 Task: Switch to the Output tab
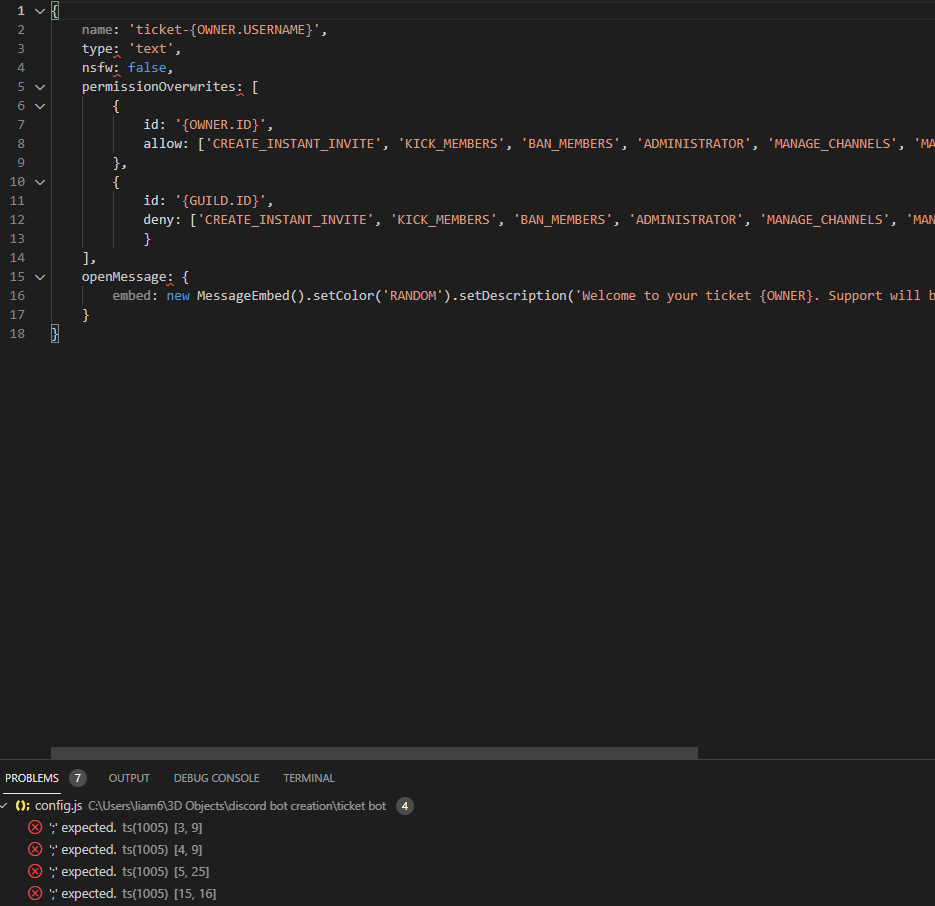pos(128,777)
